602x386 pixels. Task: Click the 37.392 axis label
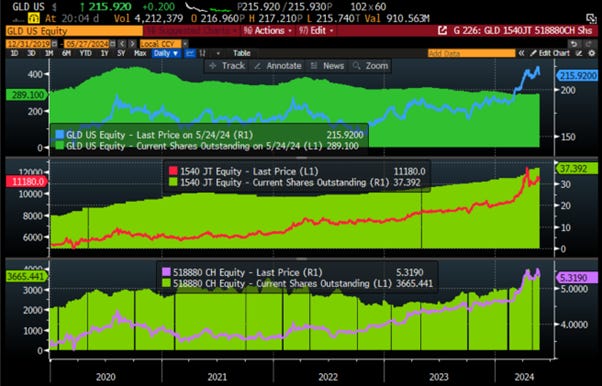coord(577,168)
